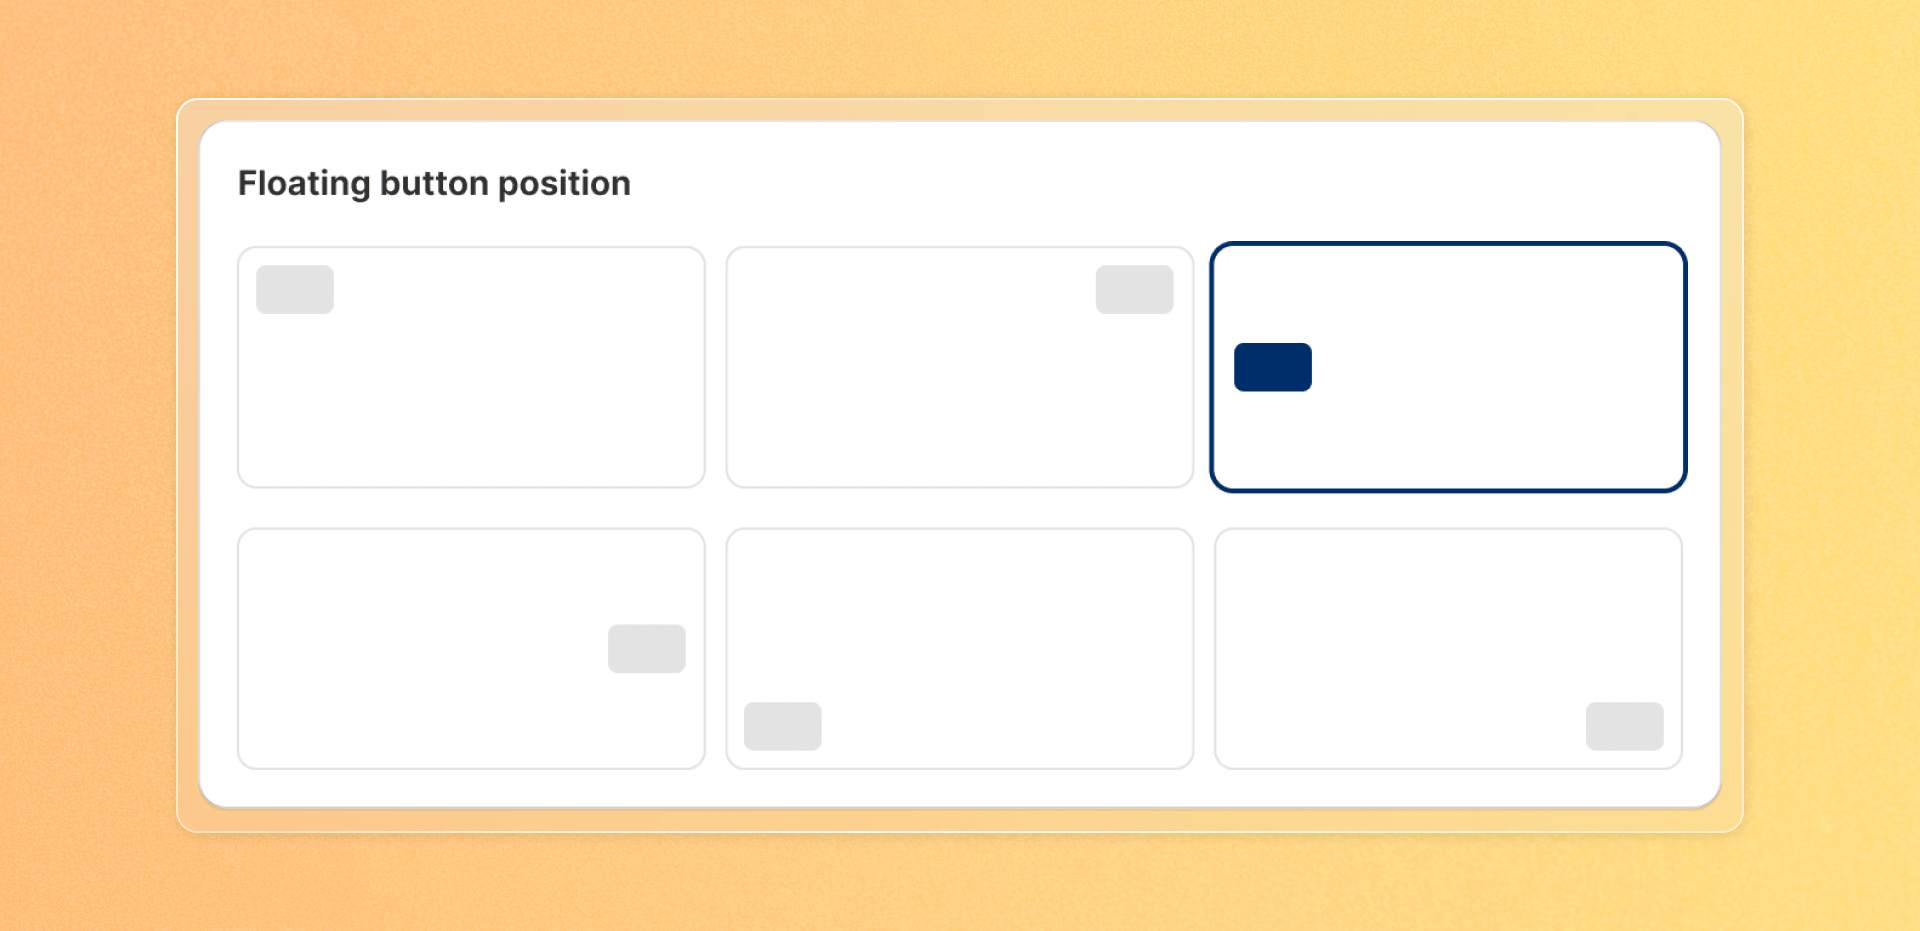The height and width of the screenshot is (931, 1920).
Task: Select the highlighted middle-left position card
Action: [1448, 367]
